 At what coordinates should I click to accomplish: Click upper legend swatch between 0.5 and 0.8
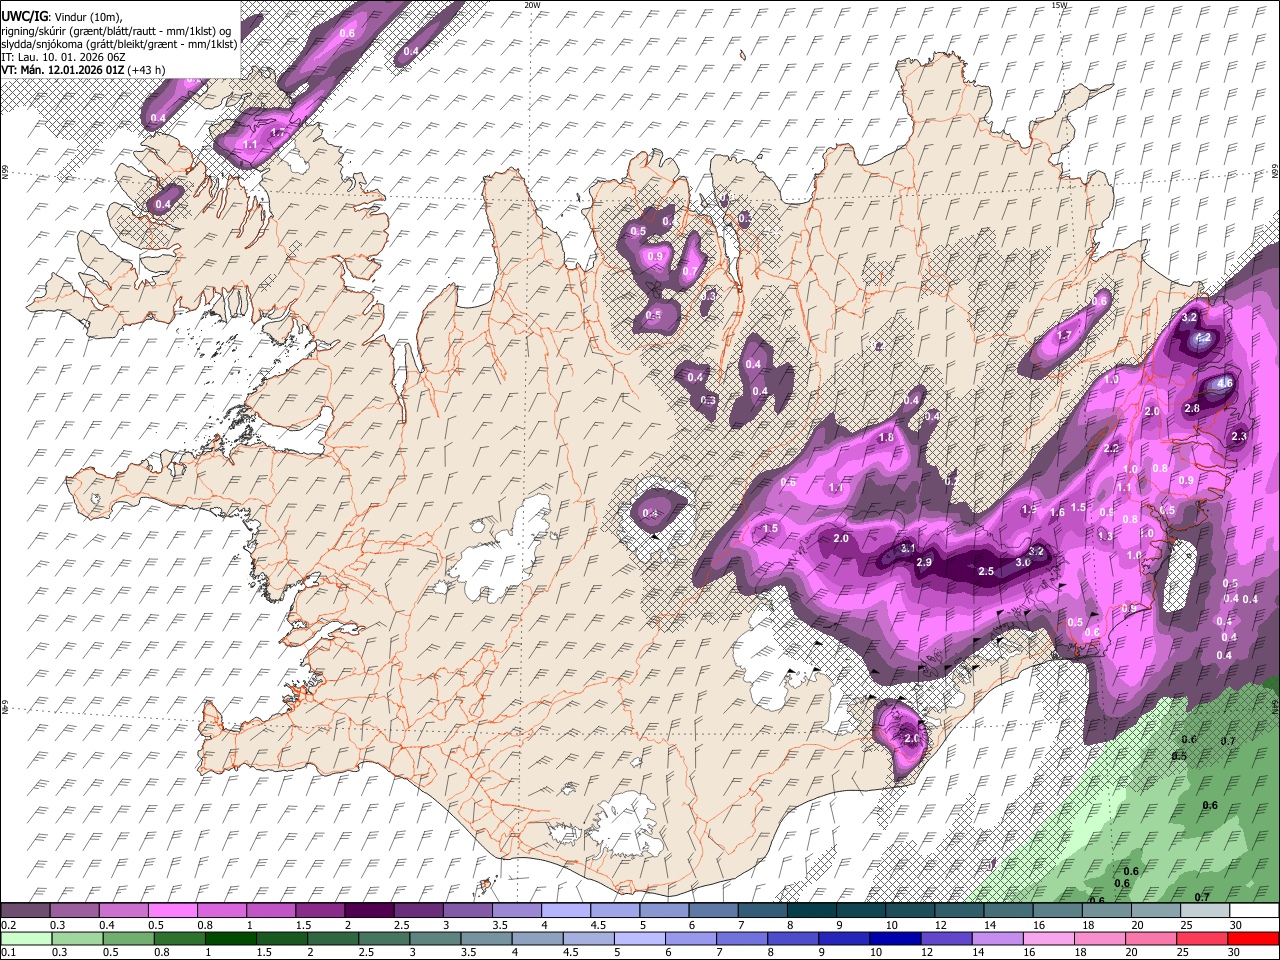tap(172, 911)
